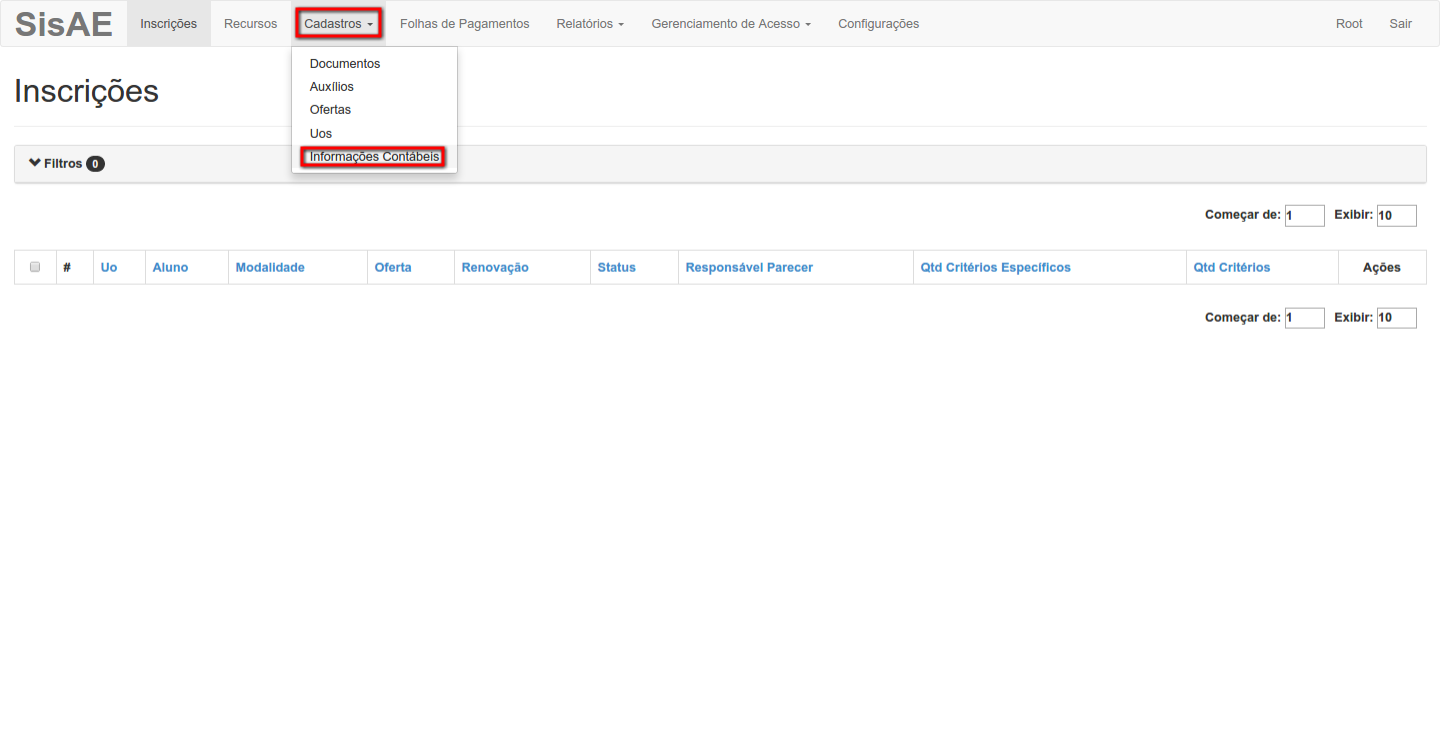The width and height of the screenshot is (1440, 742).
Task: Go to Recursos page
Action: click(x=251, y=24)
